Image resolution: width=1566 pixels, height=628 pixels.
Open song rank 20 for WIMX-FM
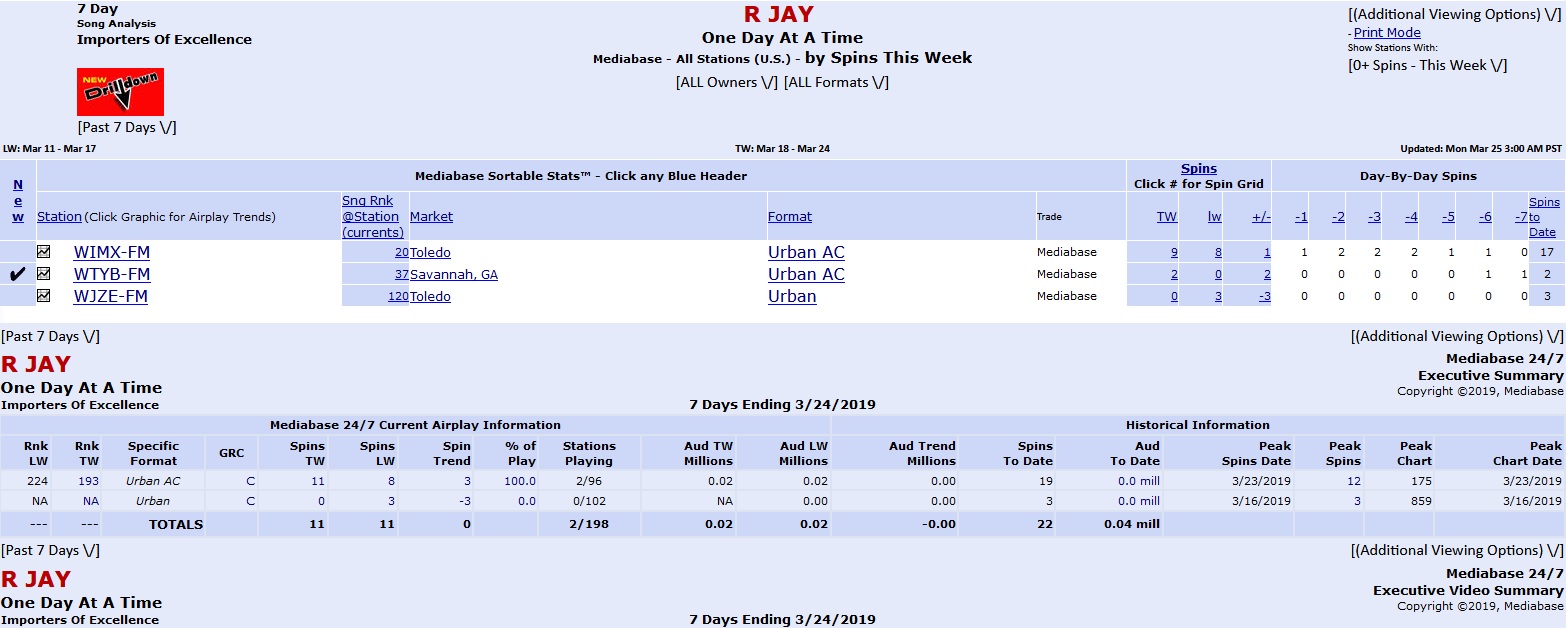pyautogui.click(x=401, y=253)
